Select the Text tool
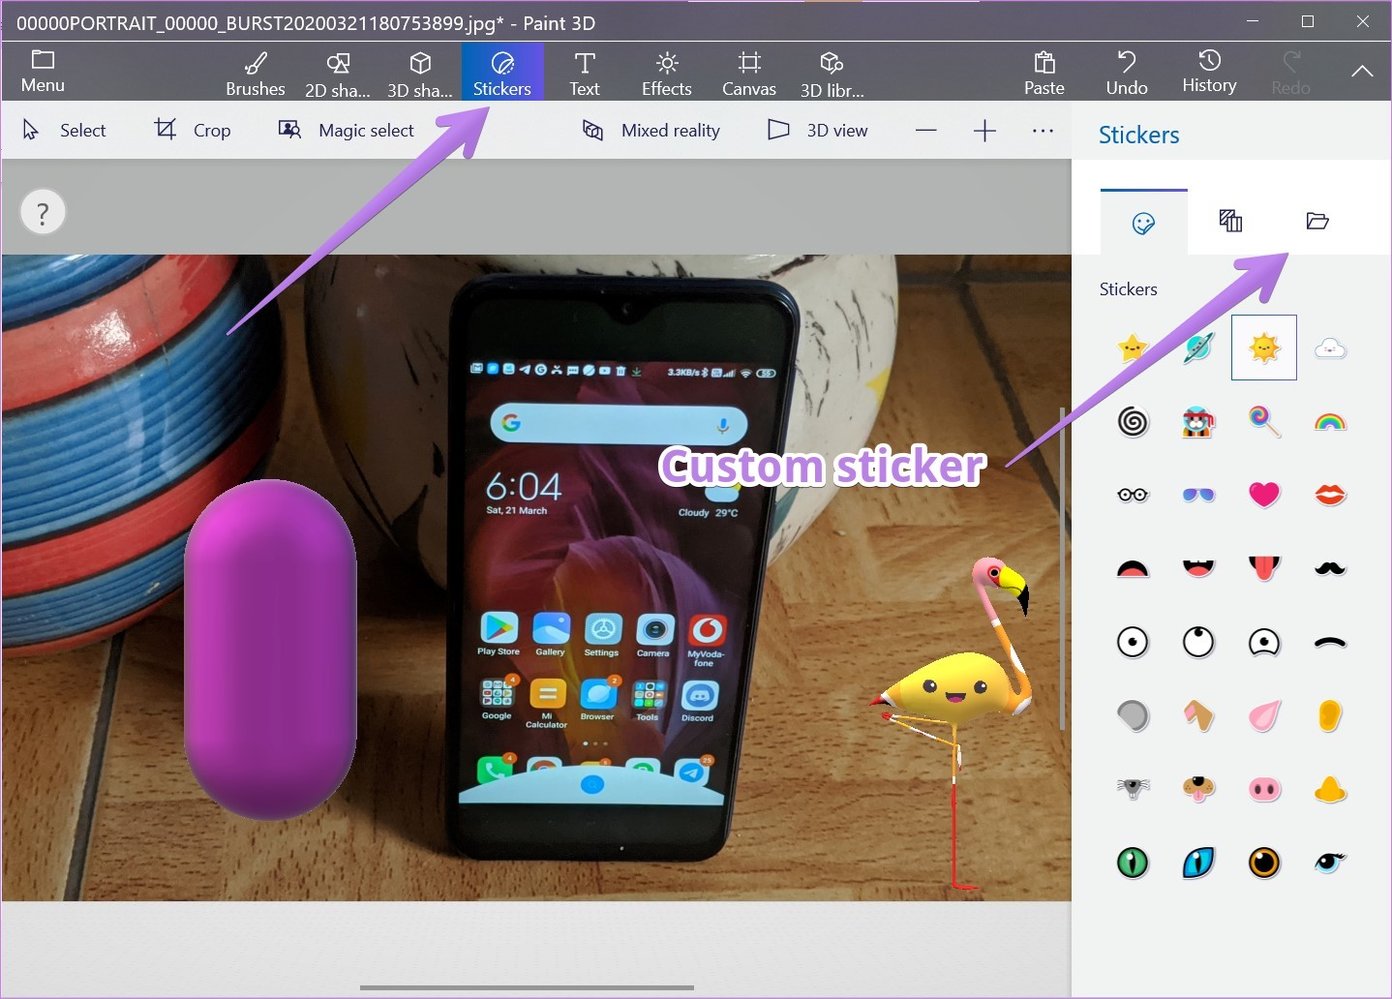The image size is (1392, 999). tap(584, 72)
